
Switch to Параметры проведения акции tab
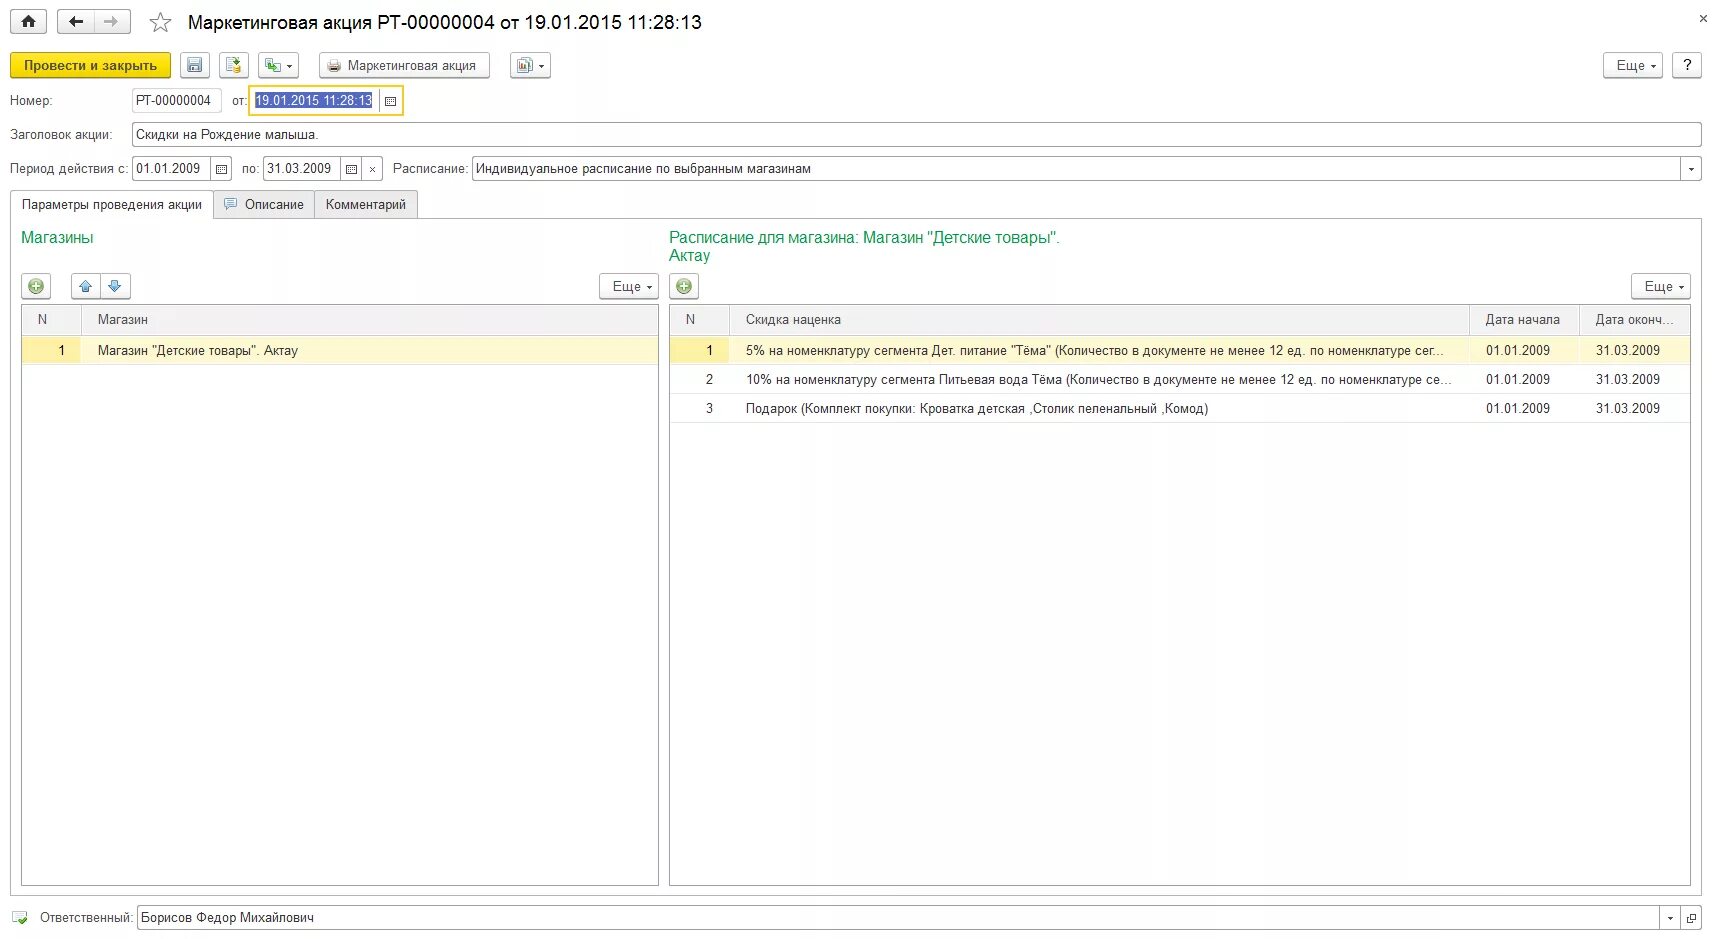click(112, 204)
